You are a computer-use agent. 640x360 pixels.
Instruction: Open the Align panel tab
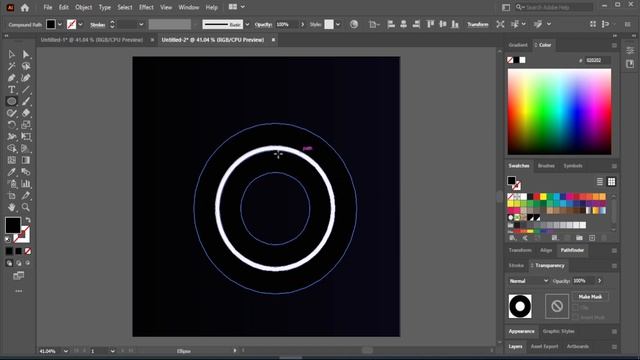(x=546, y=250)
